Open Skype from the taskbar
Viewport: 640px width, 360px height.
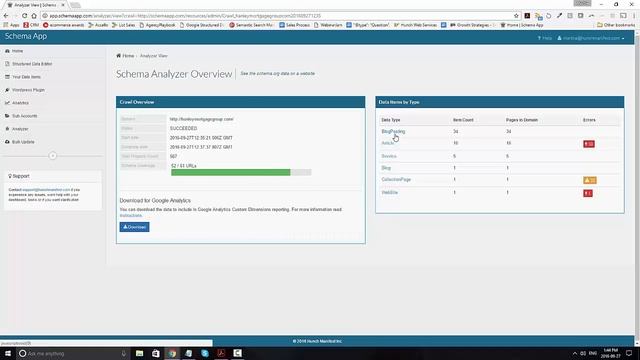(205, 353)
